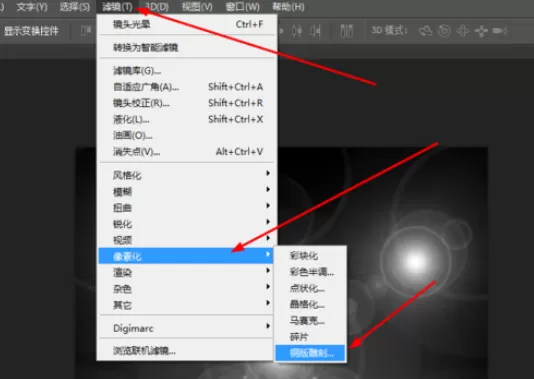Select 油画(O)... oil paint filter
This screenshot has height=379, width=534.
pos(187,136)
